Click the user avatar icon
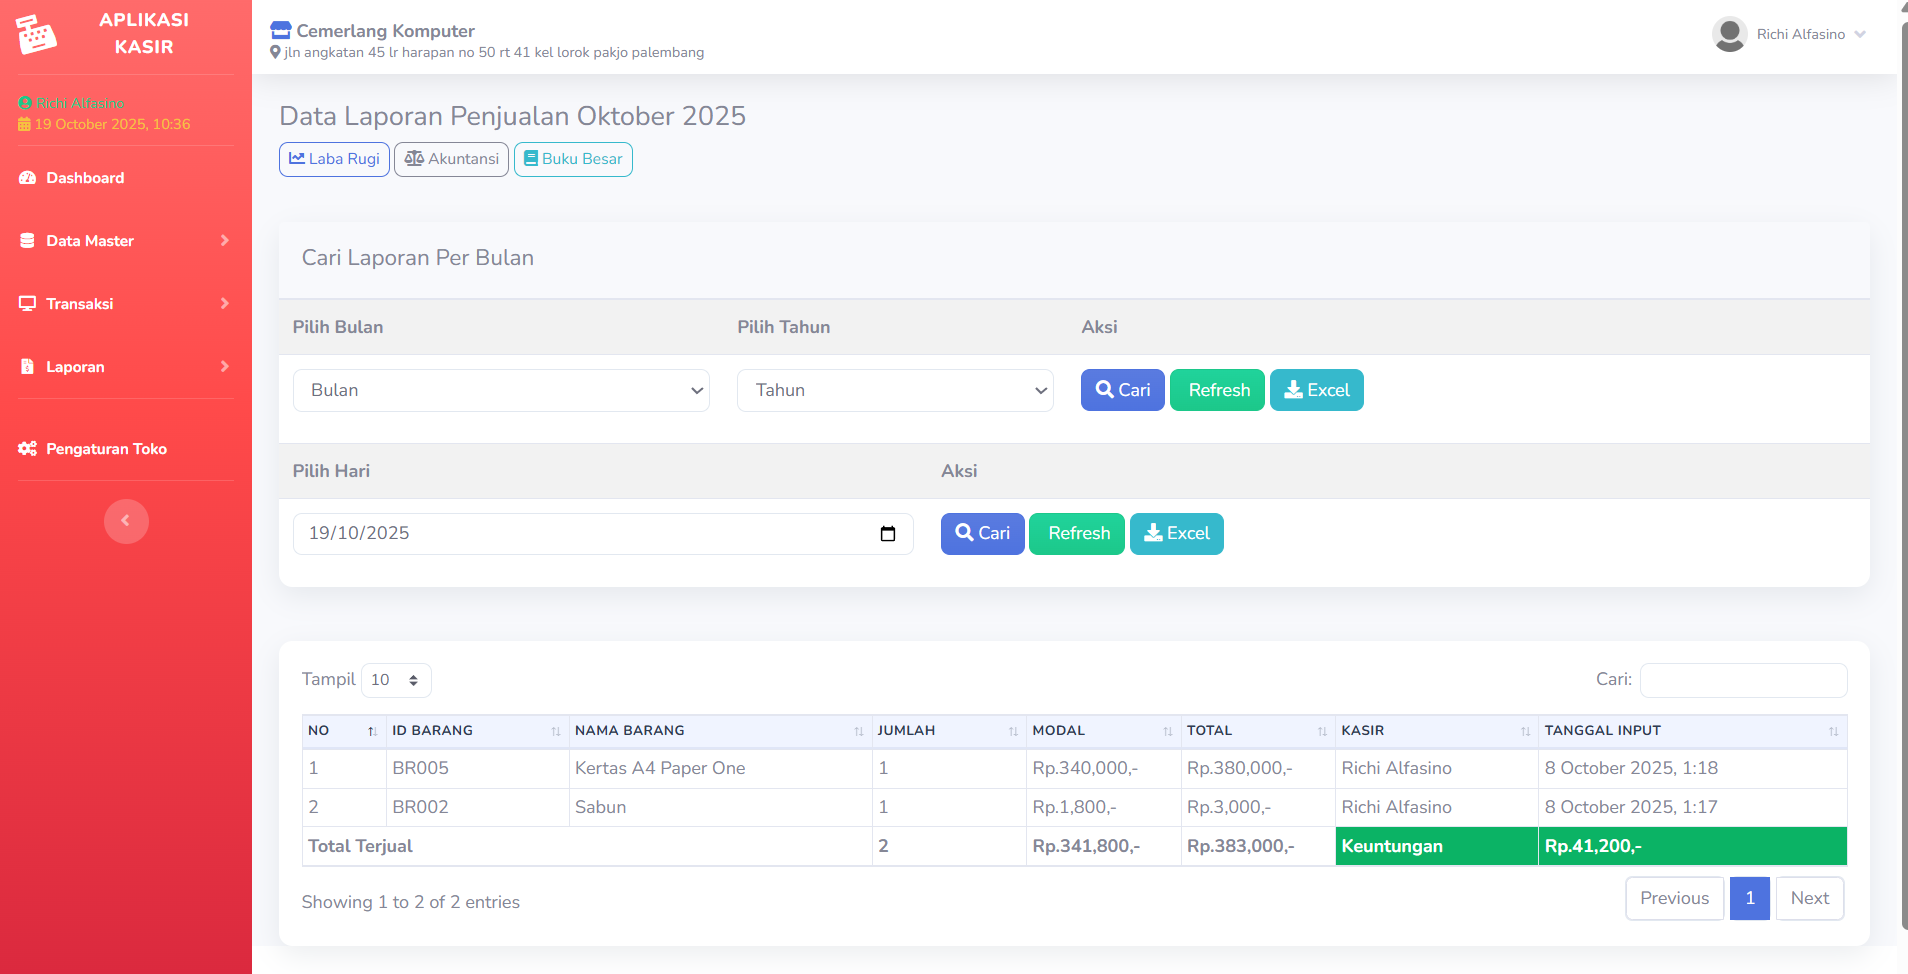The height and width of the screenshot is (974, 1908). point(1729,34)
